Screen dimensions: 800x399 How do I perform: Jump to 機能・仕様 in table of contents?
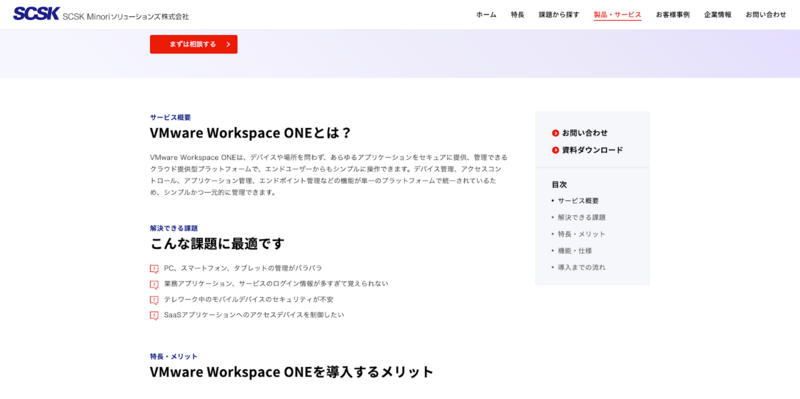574,251
